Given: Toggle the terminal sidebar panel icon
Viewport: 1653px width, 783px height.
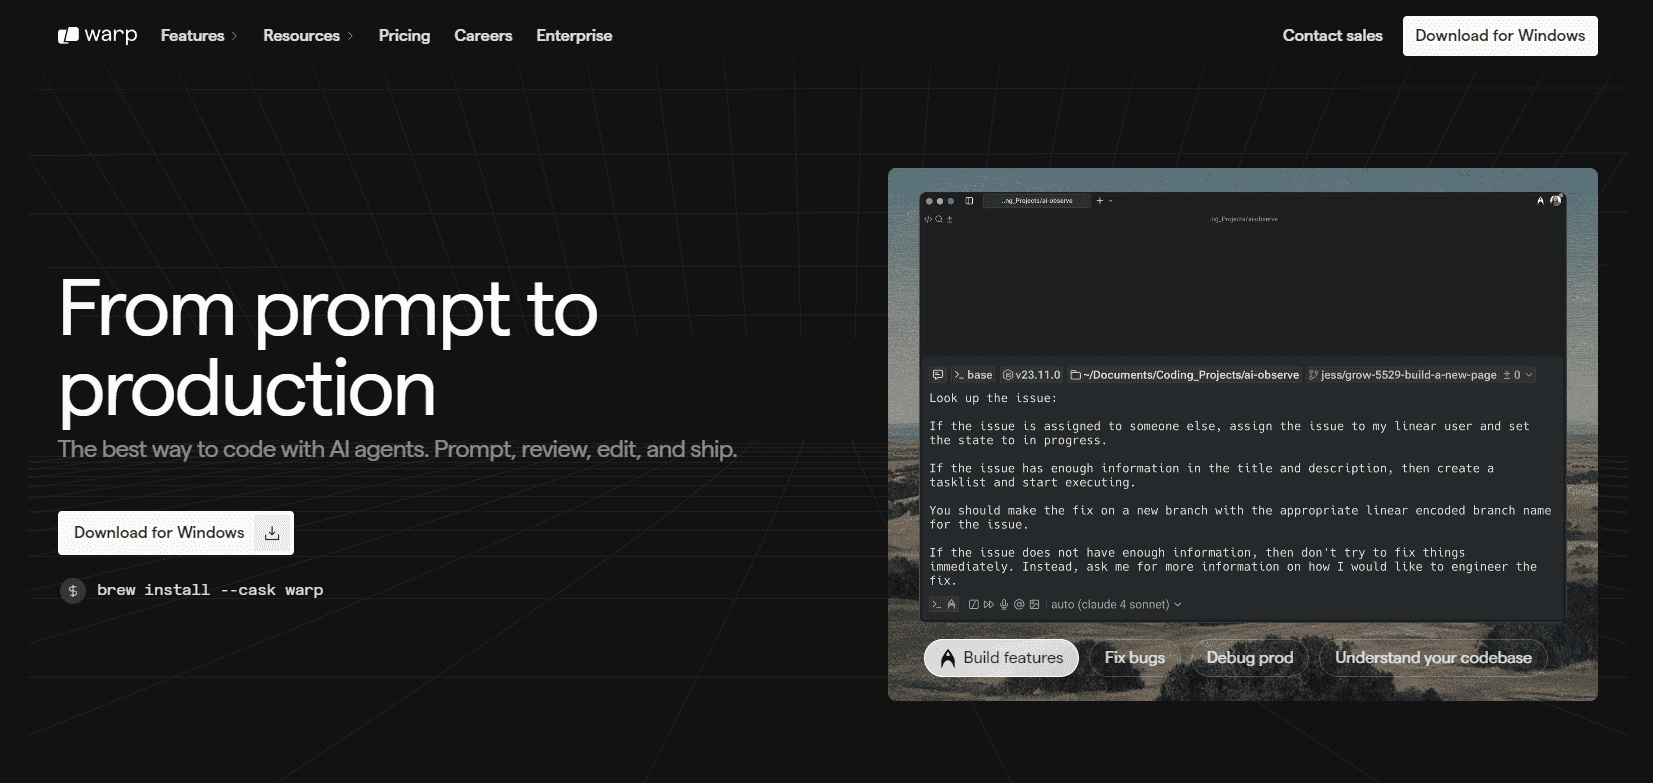Looking at the screenshot, I should click(969, 201).
